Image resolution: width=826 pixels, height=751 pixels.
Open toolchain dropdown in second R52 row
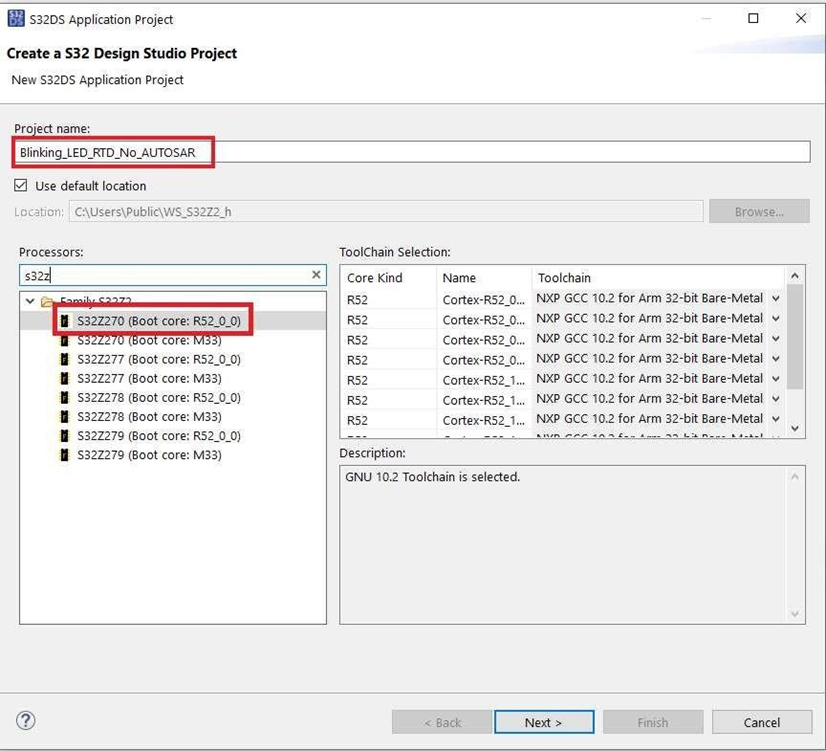point(775,318)
